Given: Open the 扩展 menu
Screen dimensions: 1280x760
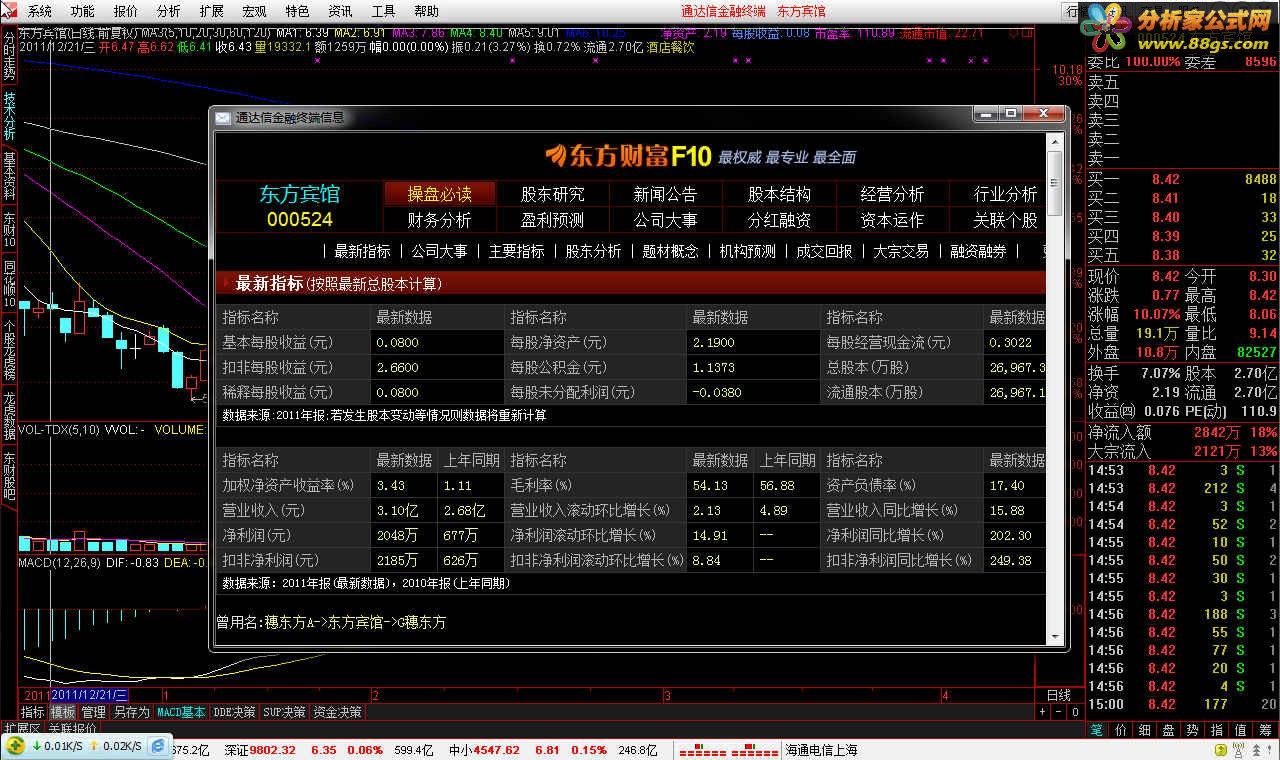Looking at the screenshot, I should click(211, 11).
